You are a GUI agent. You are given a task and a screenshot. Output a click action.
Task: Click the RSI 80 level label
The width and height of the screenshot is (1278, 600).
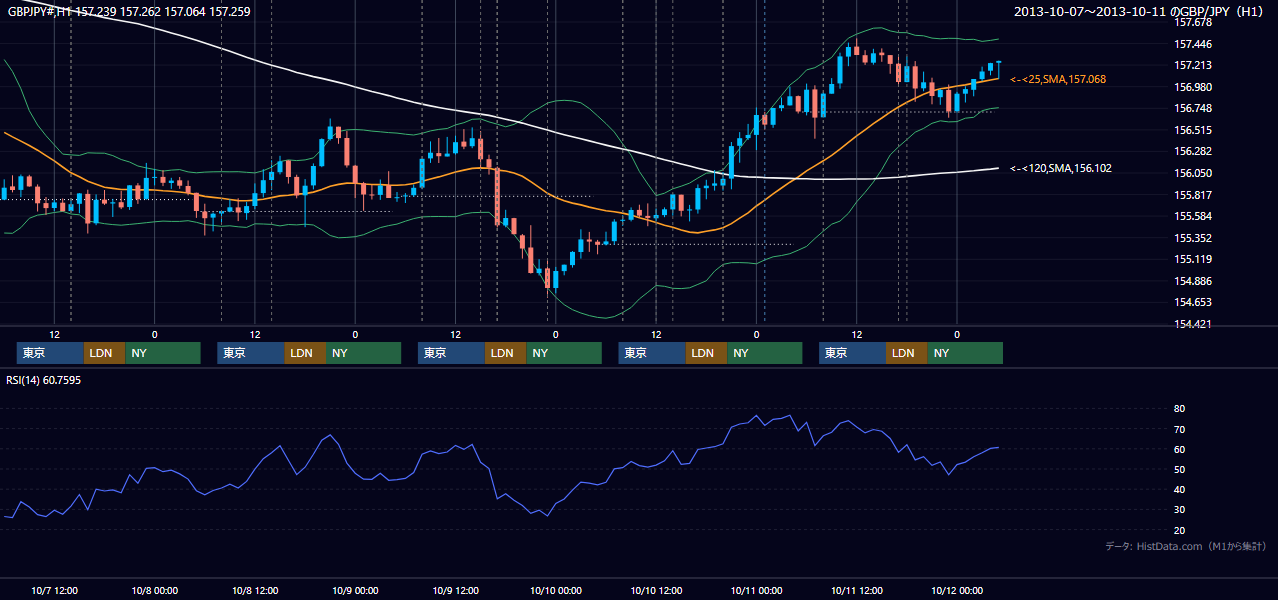point(1179,409)
